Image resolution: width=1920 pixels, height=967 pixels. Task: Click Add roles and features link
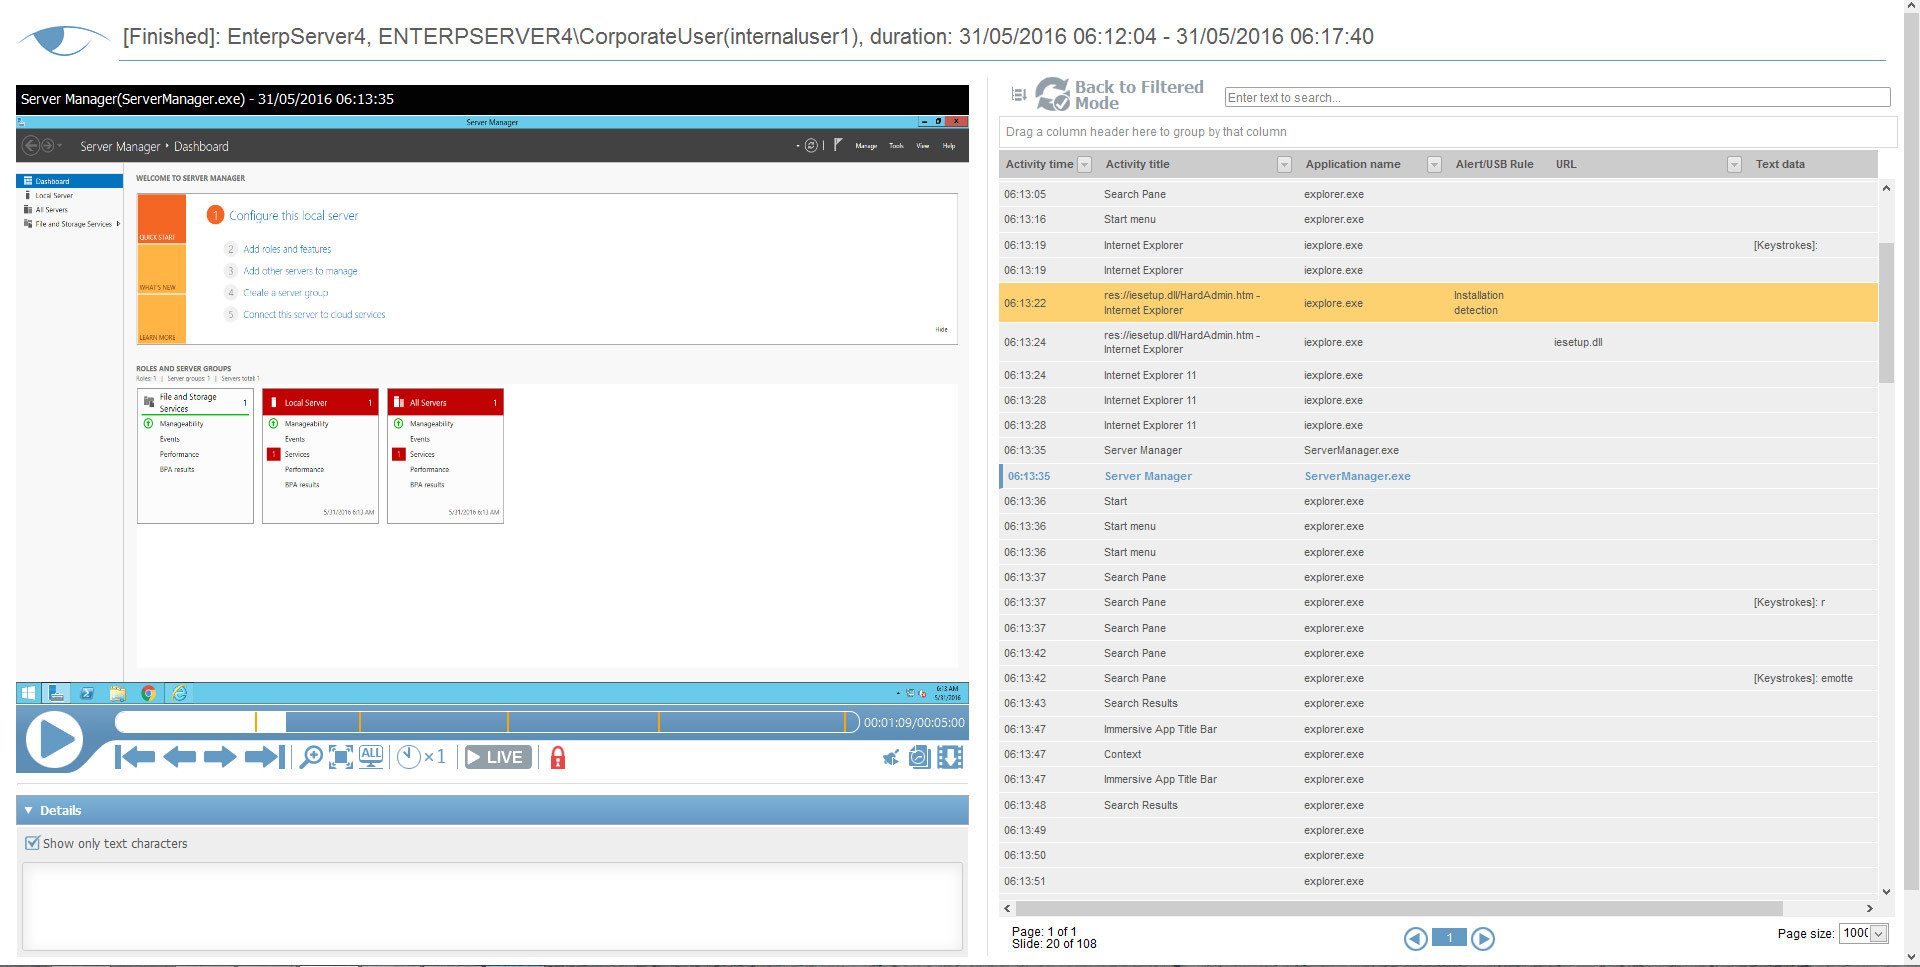tap(287, 249)
